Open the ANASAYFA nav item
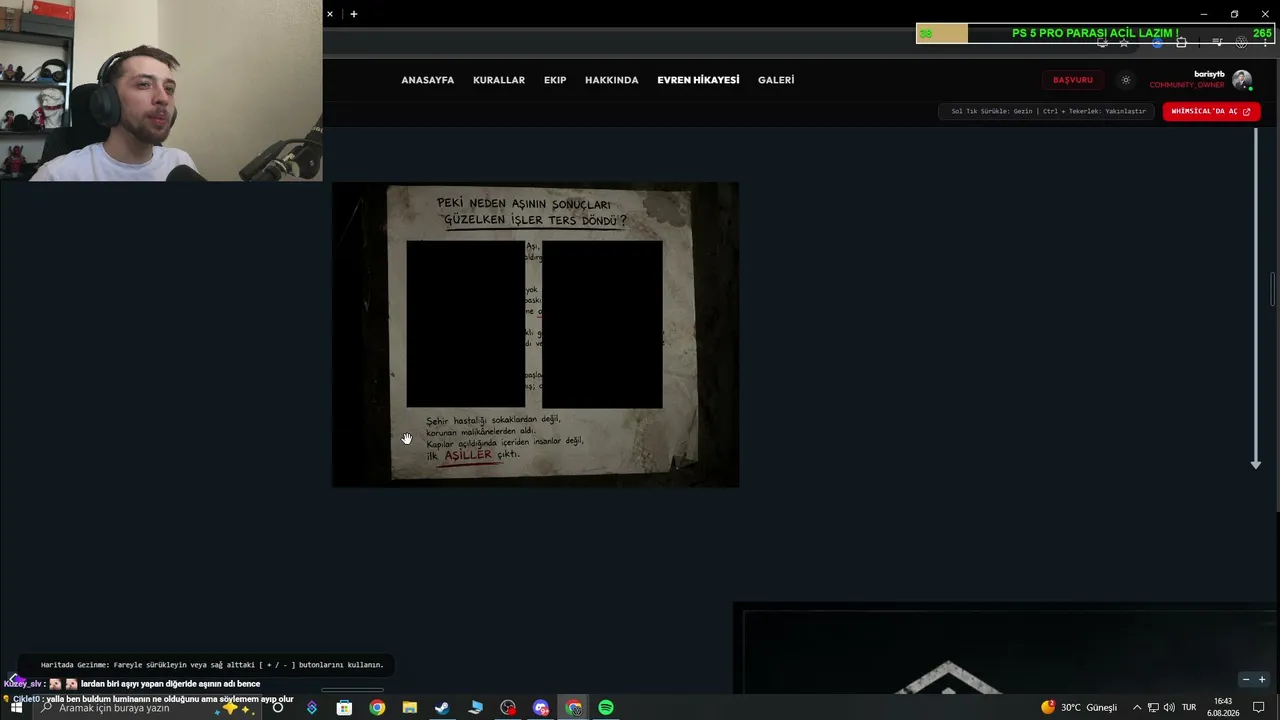The height and width of the screenshot is (720, 1280). (427, 80)
